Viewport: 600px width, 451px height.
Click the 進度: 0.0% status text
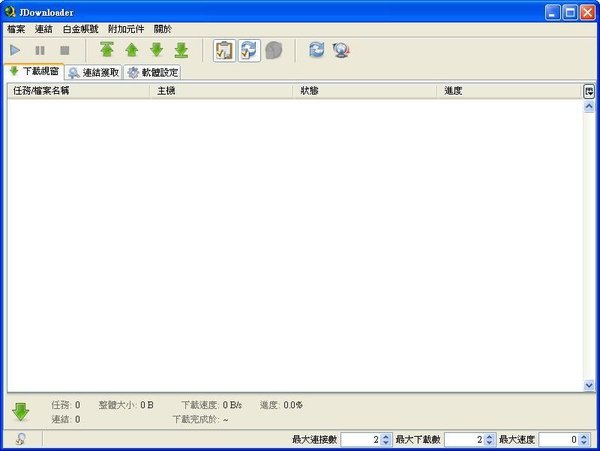281,405
